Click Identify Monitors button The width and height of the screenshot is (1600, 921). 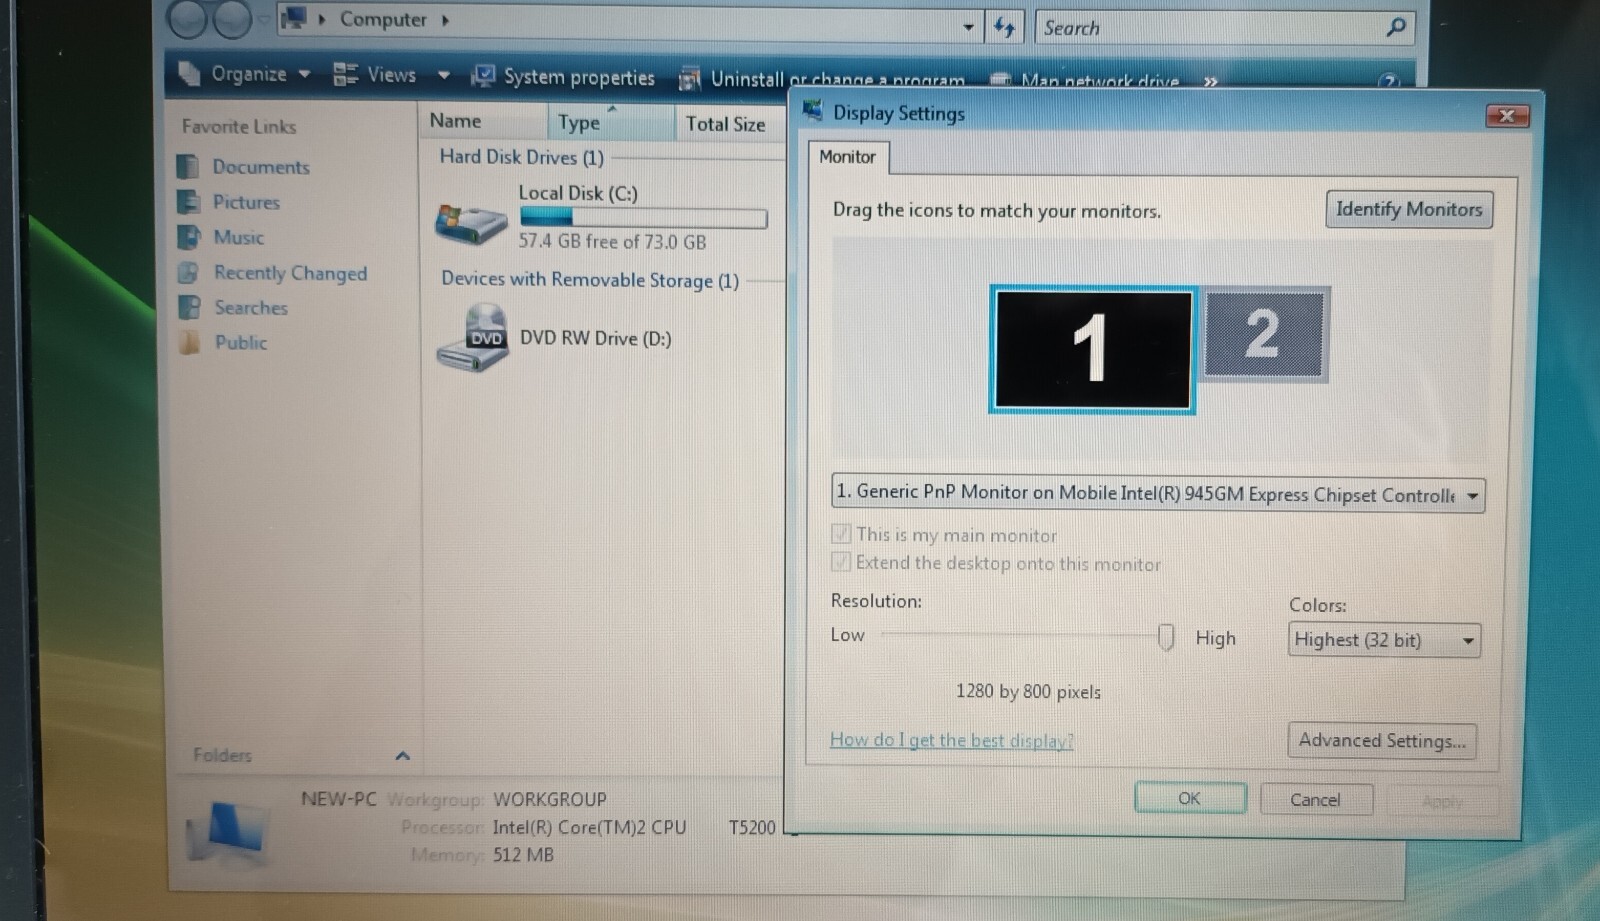[x=1409, y=209]
